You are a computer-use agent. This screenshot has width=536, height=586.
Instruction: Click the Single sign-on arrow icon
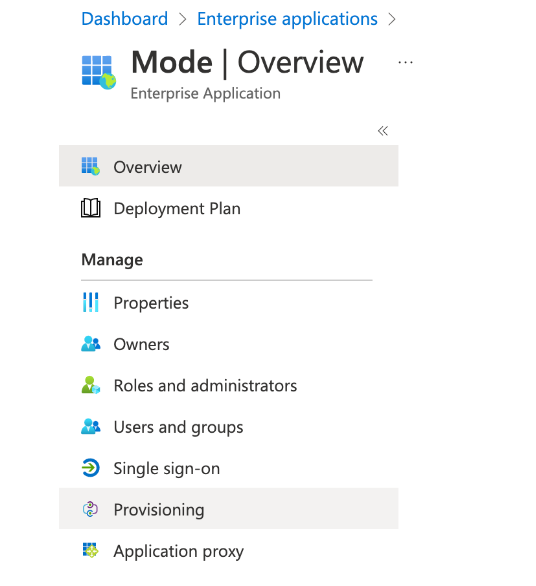(90, 468)
